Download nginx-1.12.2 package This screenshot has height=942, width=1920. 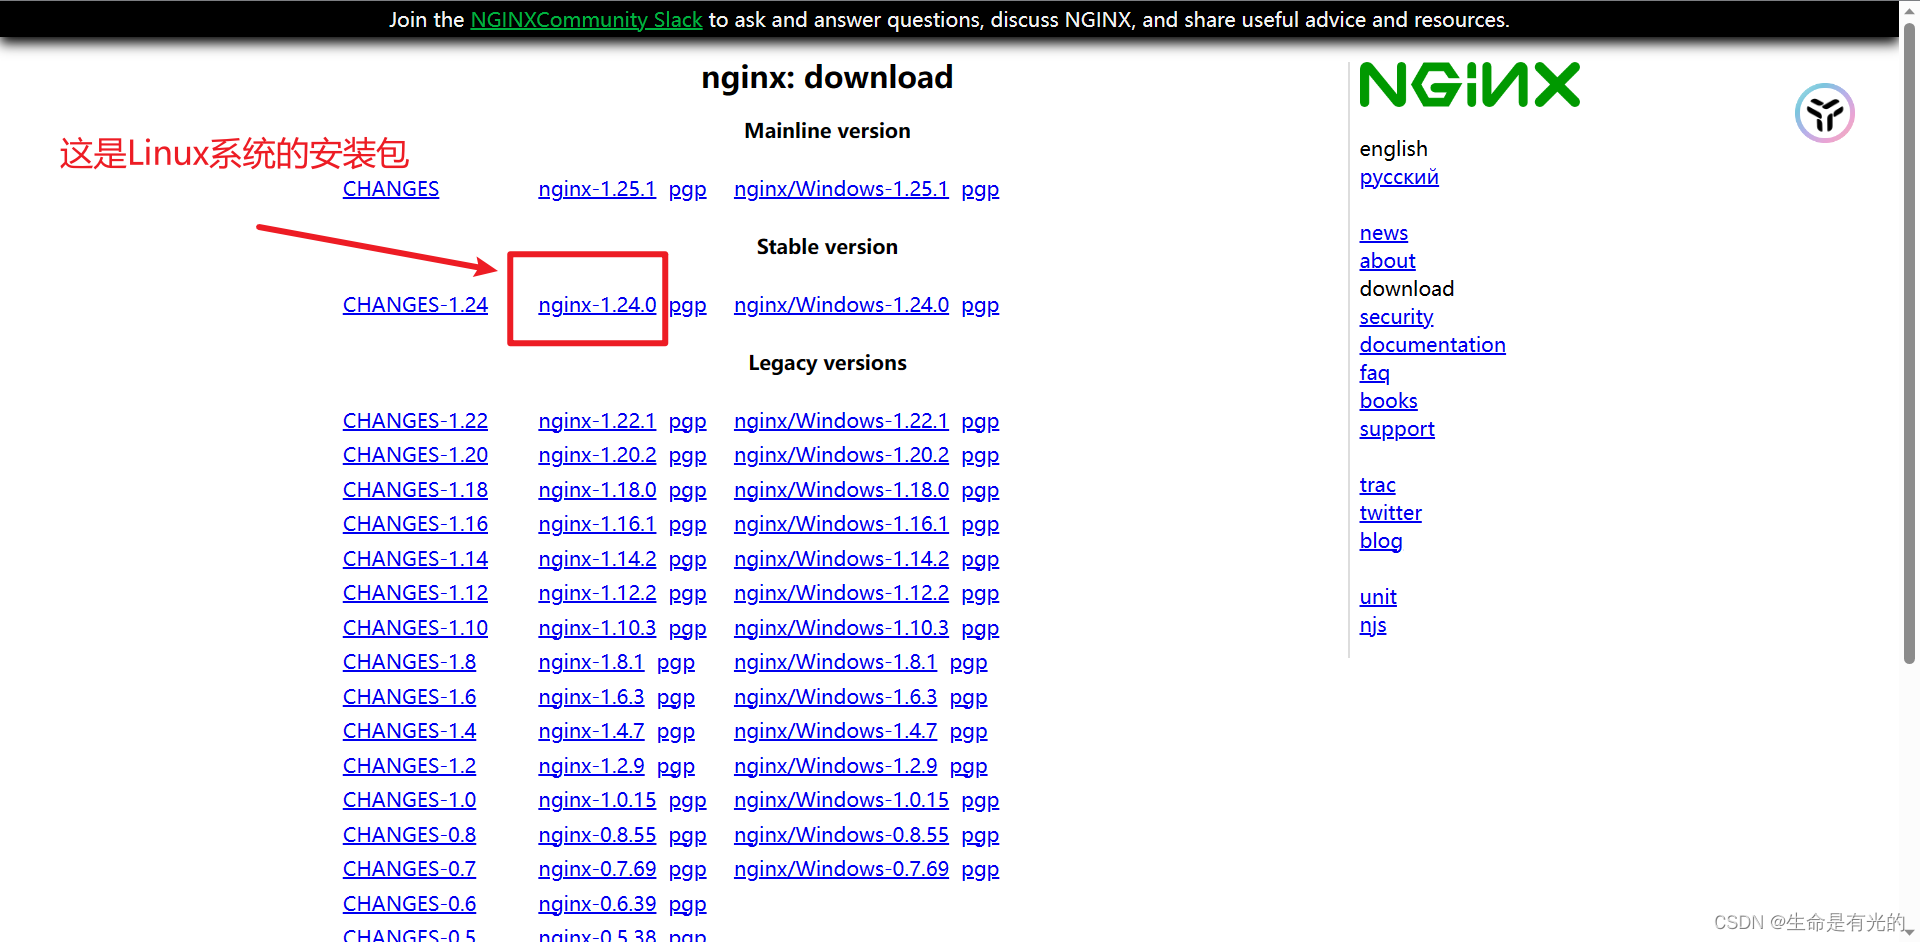597,593
